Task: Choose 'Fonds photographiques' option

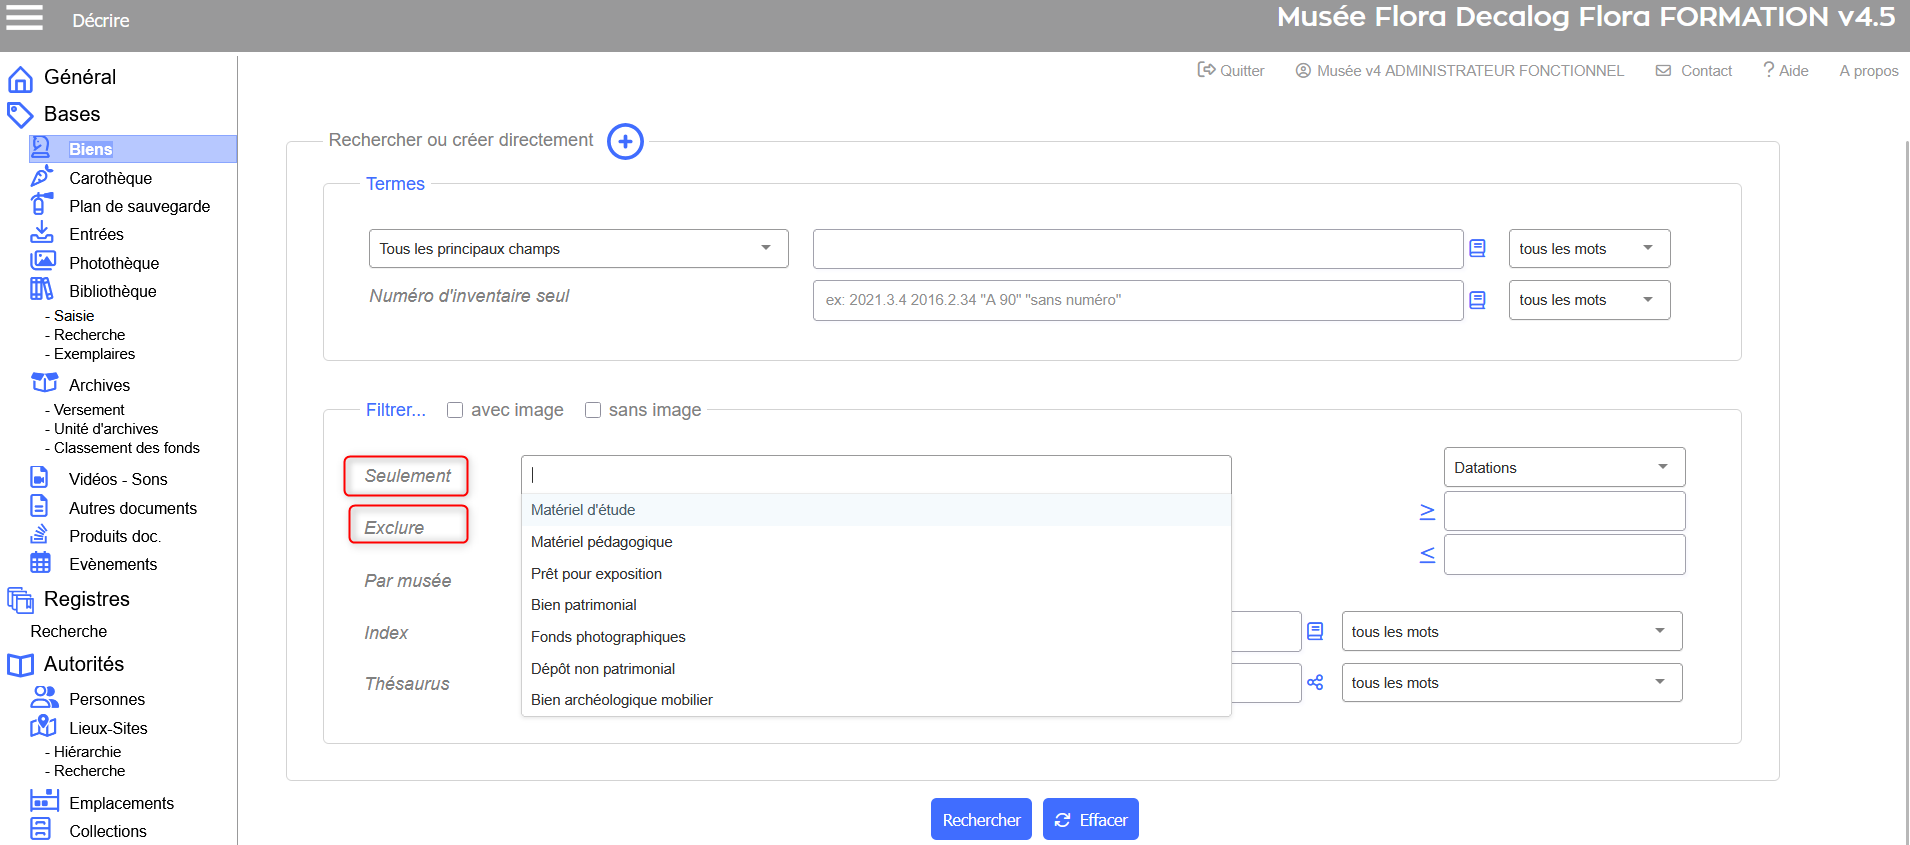Action: [x=608, y=637]
